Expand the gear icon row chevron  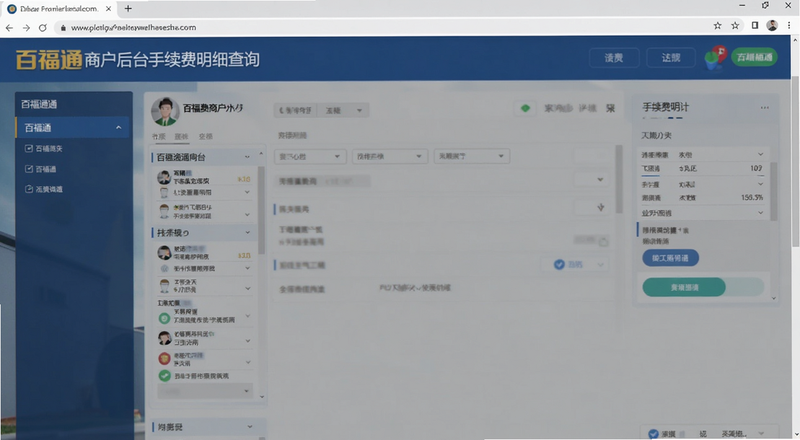tap(247, 268)
